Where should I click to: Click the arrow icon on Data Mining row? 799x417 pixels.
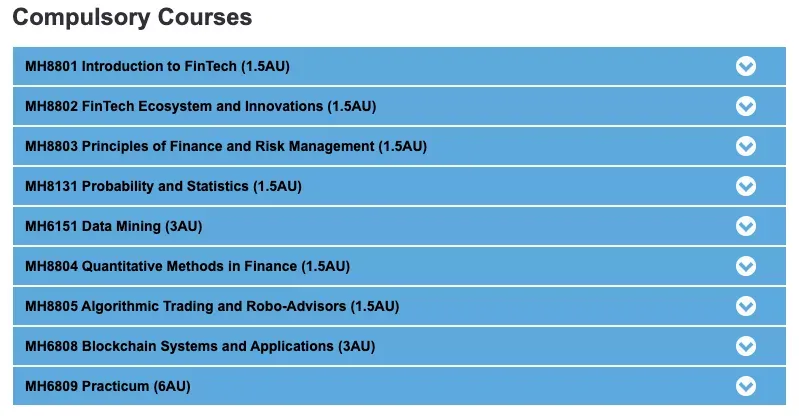click(x=745, y=226)
